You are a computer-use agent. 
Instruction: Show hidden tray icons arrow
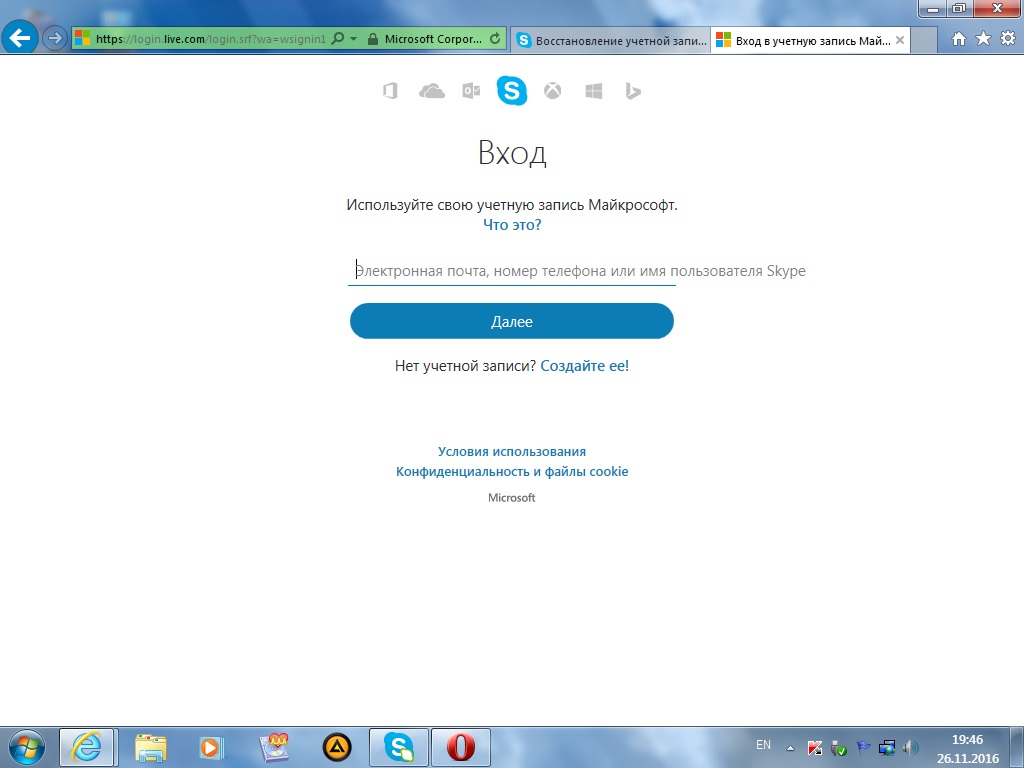pos(790,747)
